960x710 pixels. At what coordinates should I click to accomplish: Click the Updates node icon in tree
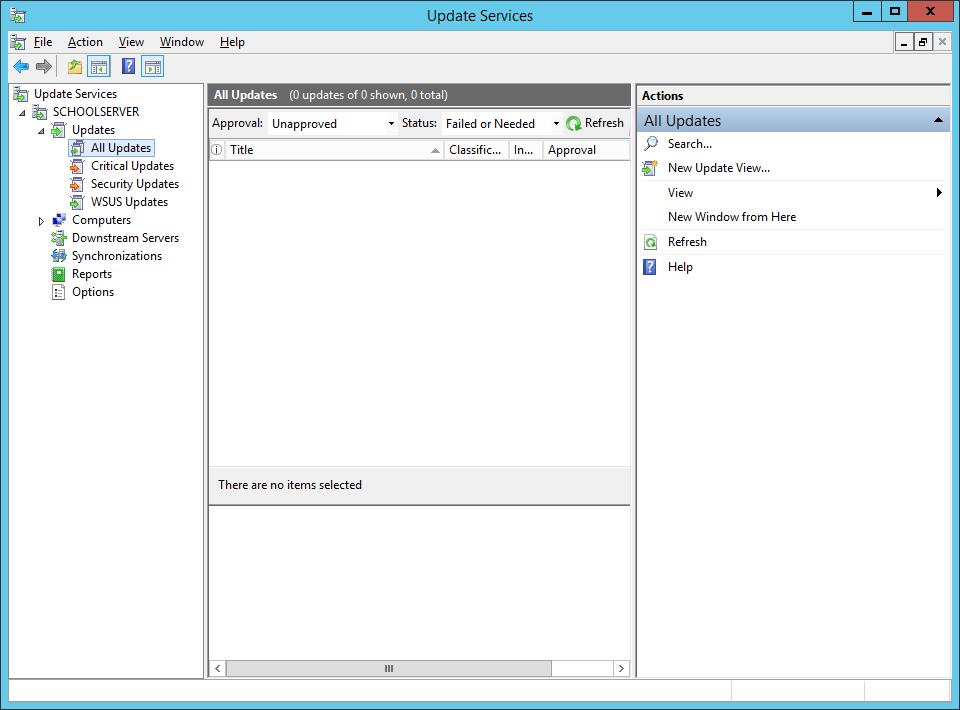[x=59, y=130]
